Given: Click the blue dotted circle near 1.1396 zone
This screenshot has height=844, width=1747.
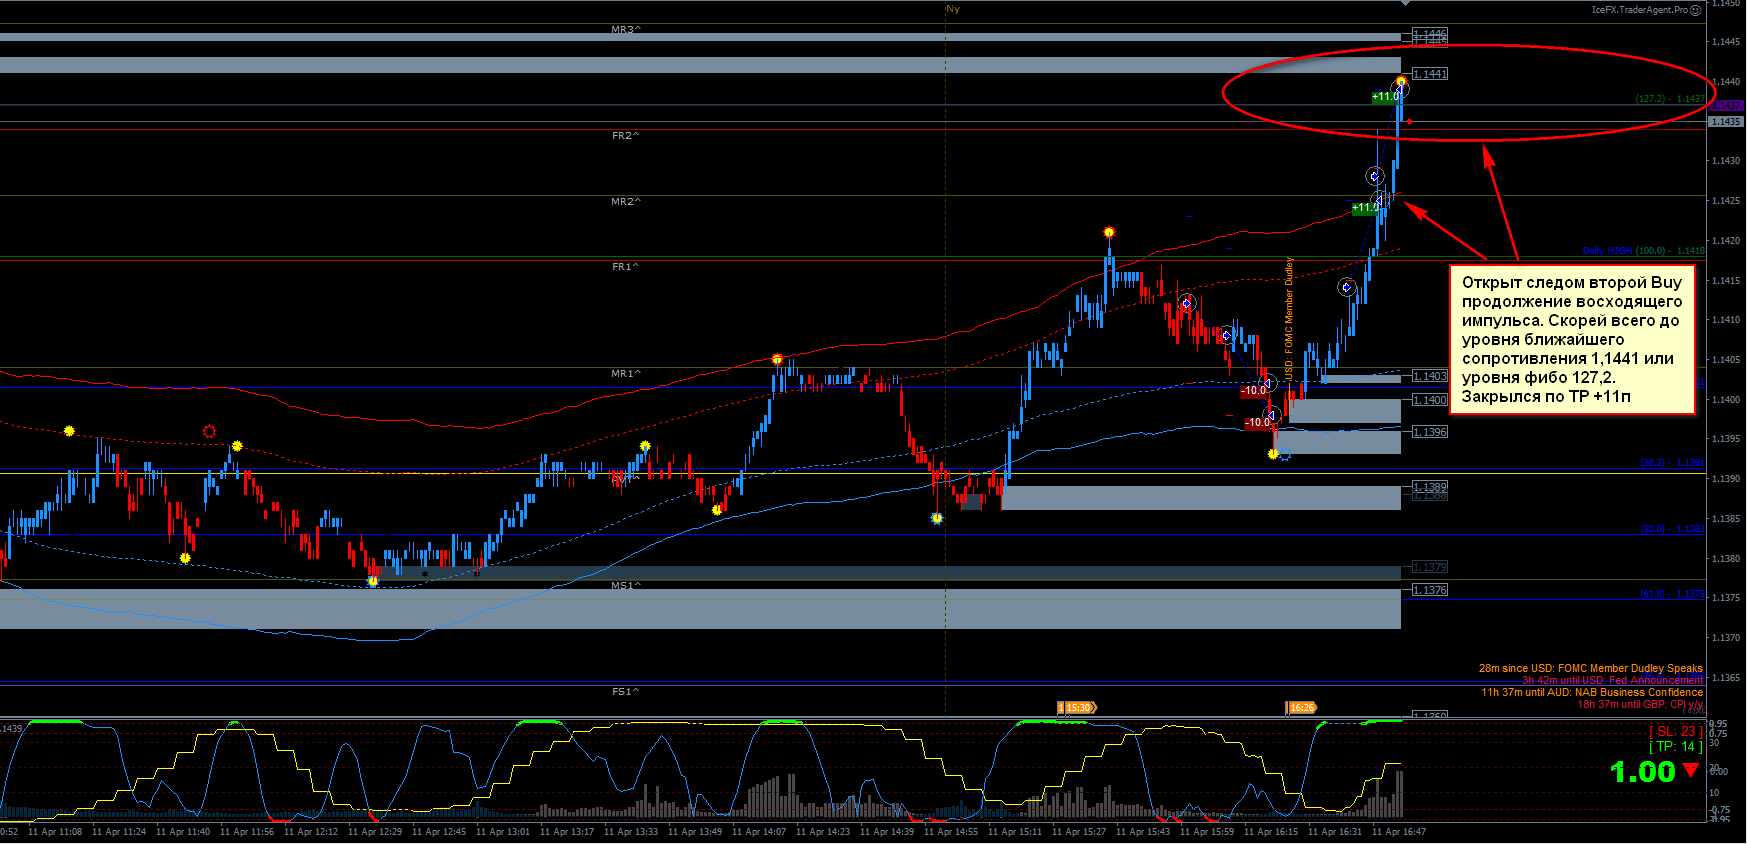Looking at the screenshot, I should [1285, 456].
